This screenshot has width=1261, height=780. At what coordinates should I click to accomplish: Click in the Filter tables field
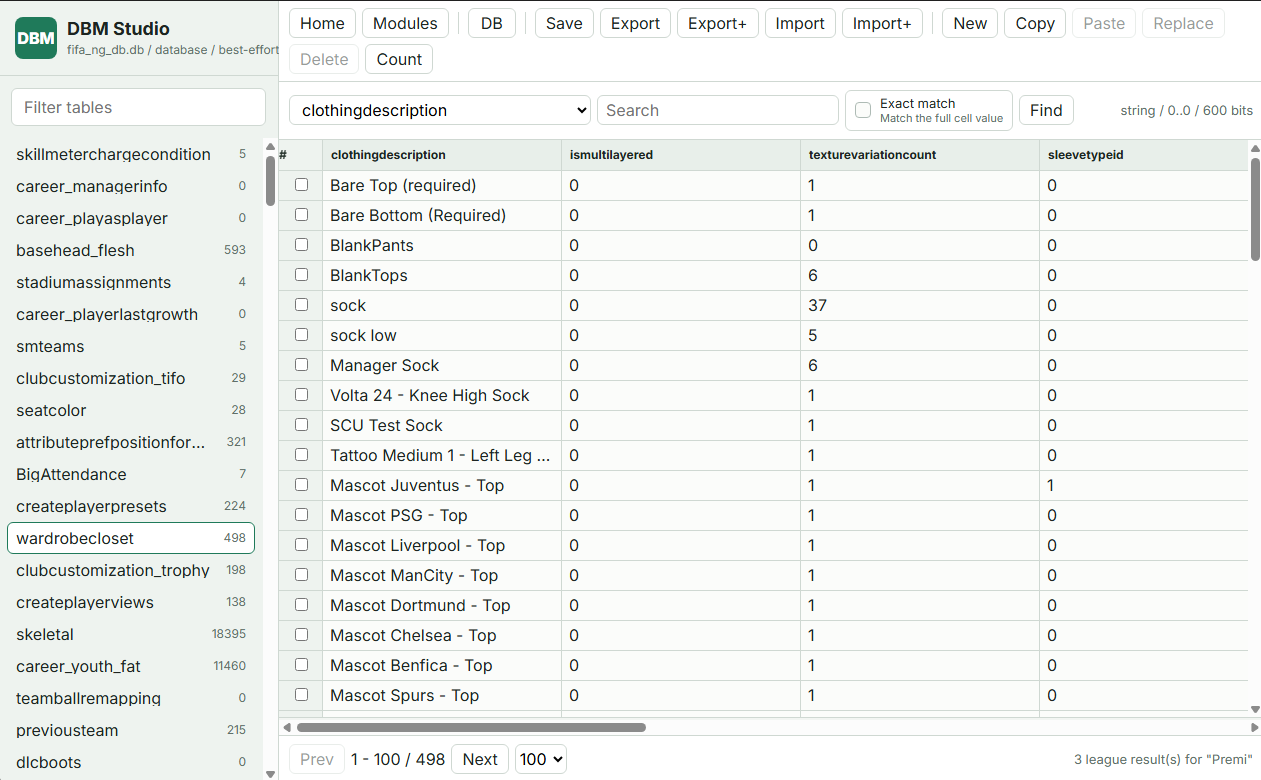138,107
